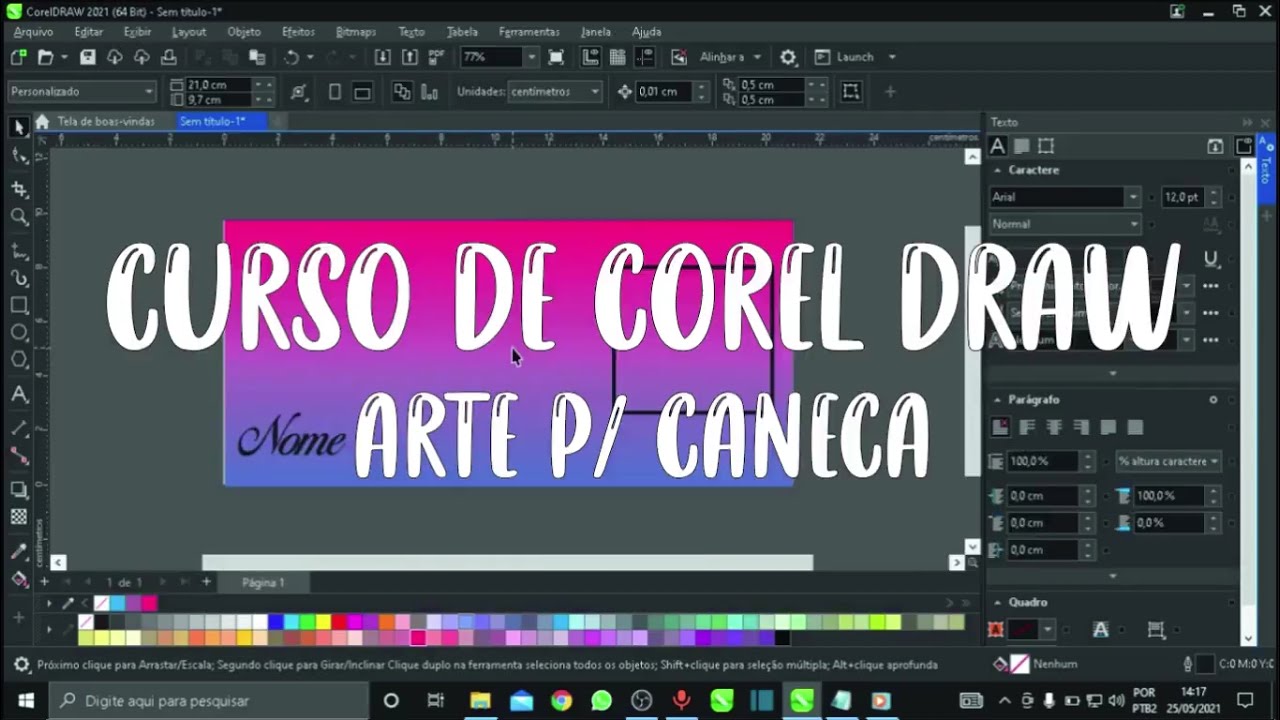Toggle show rulers button
Image resolution: width=1280 pixels, height=720 pixels.
[x=590, y=57]
